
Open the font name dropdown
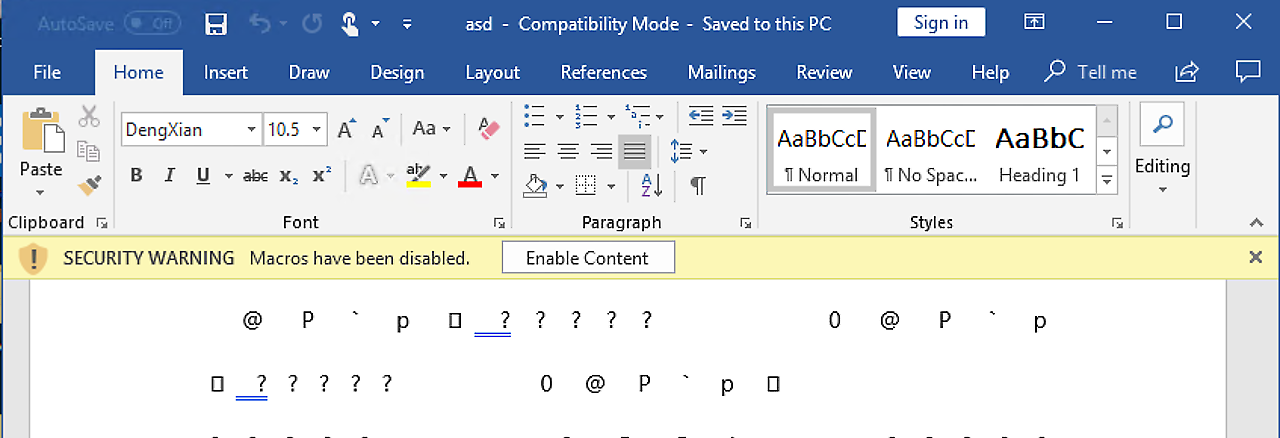pos(251,129)
